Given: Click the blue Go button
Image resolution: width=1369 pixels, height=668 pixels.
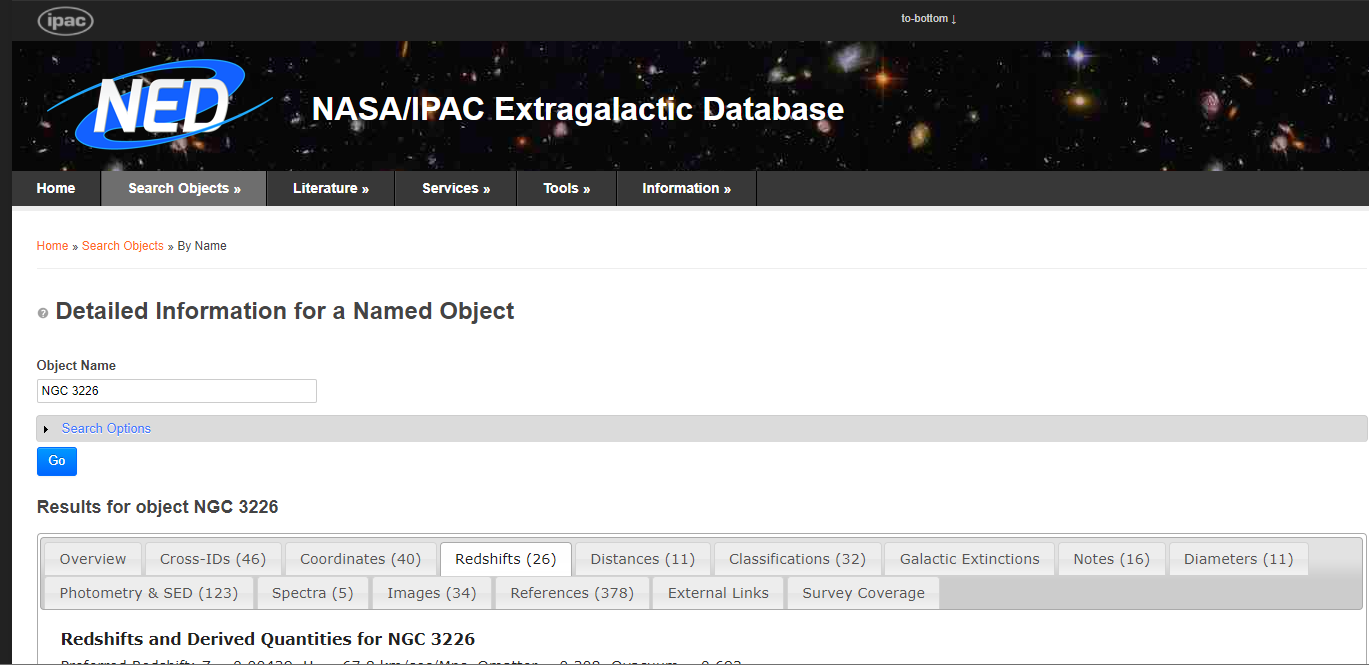Looking at the screenshot, I should [x=57, y=461].
